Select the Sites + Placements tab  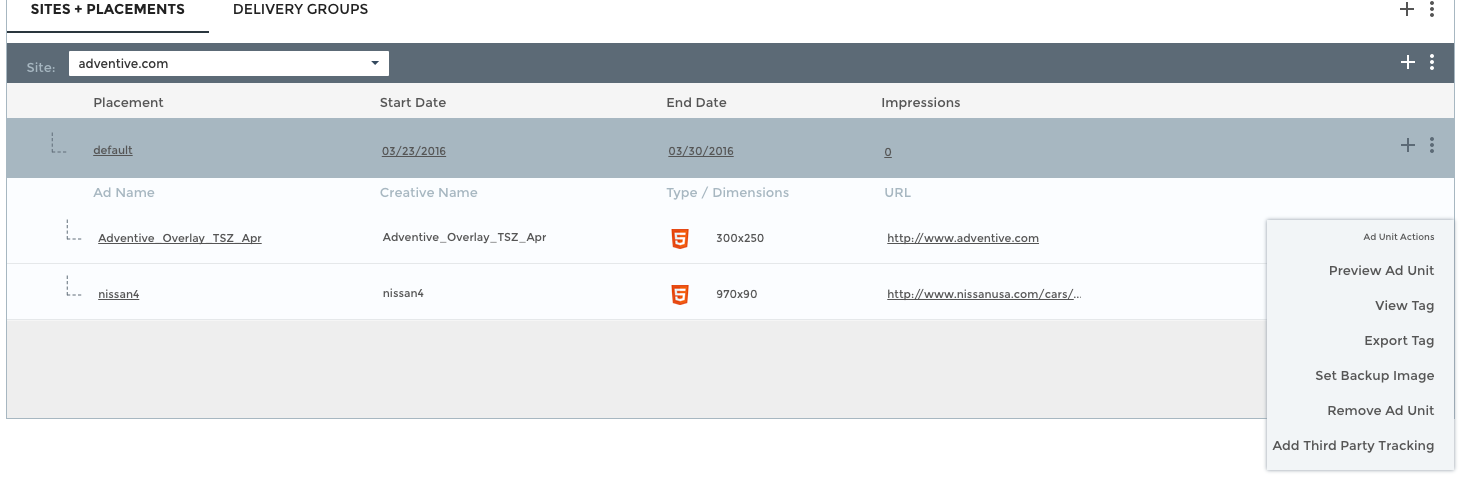point(107,10)
